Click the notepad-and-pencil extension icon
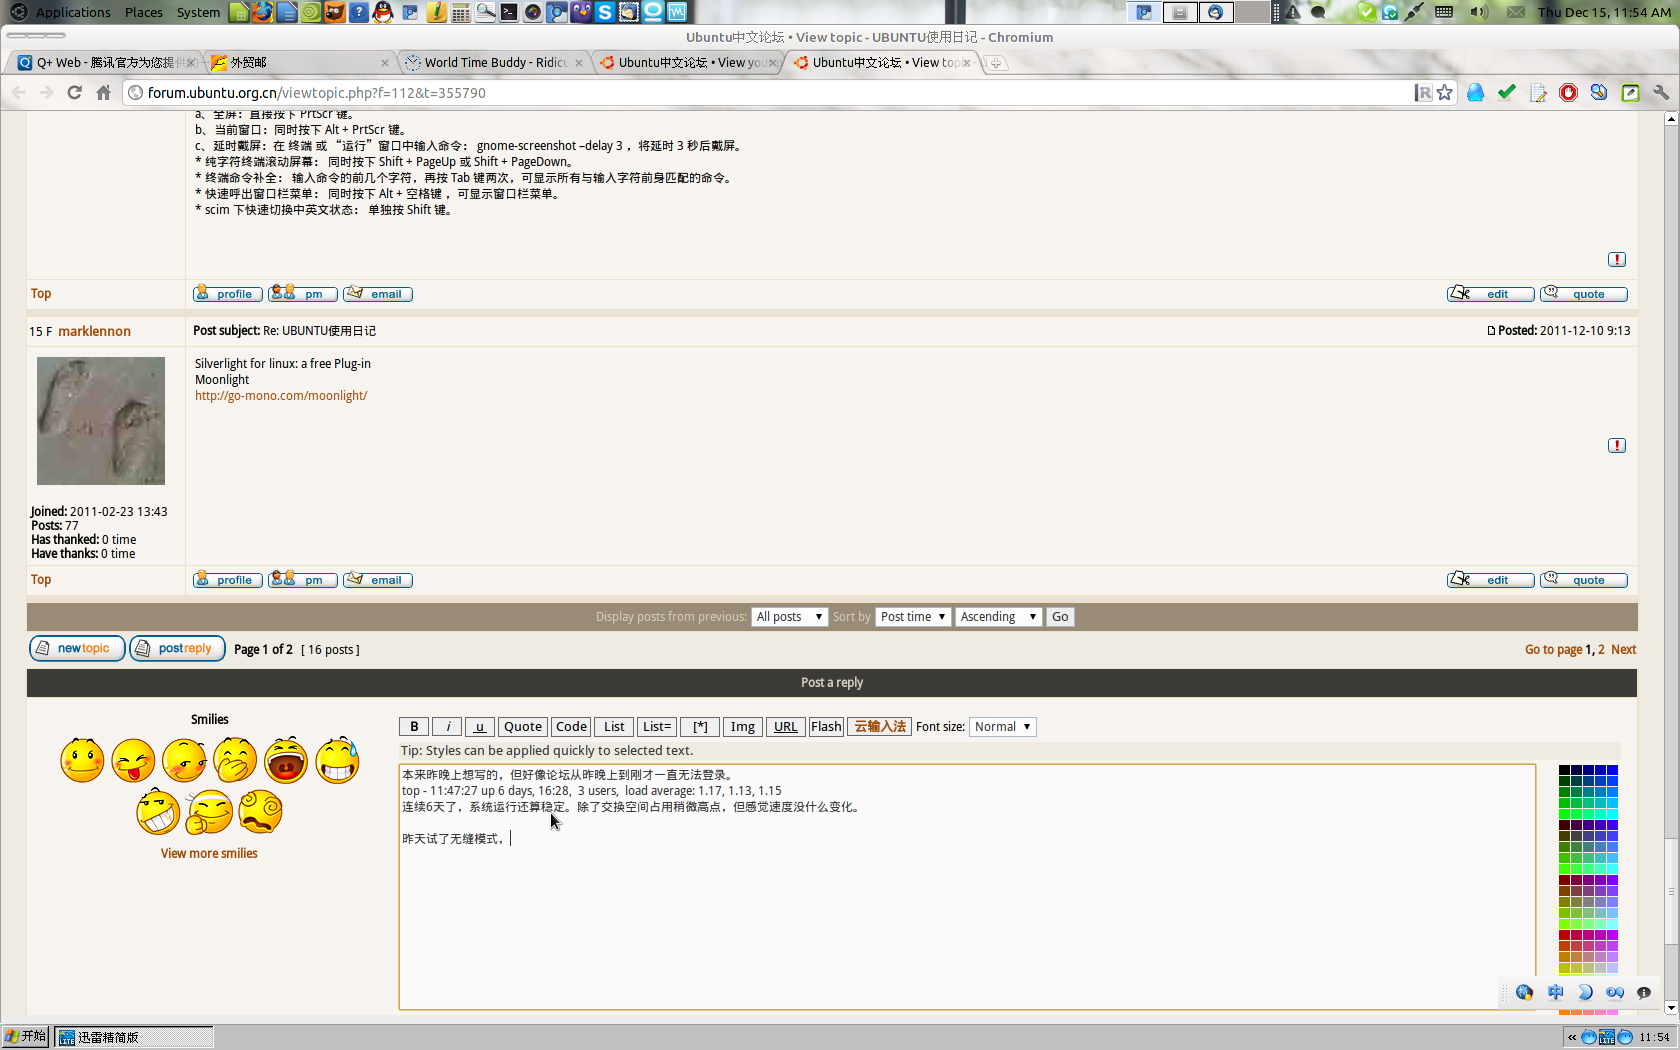The image size is (1680, 1050). tap(1538, 92)
